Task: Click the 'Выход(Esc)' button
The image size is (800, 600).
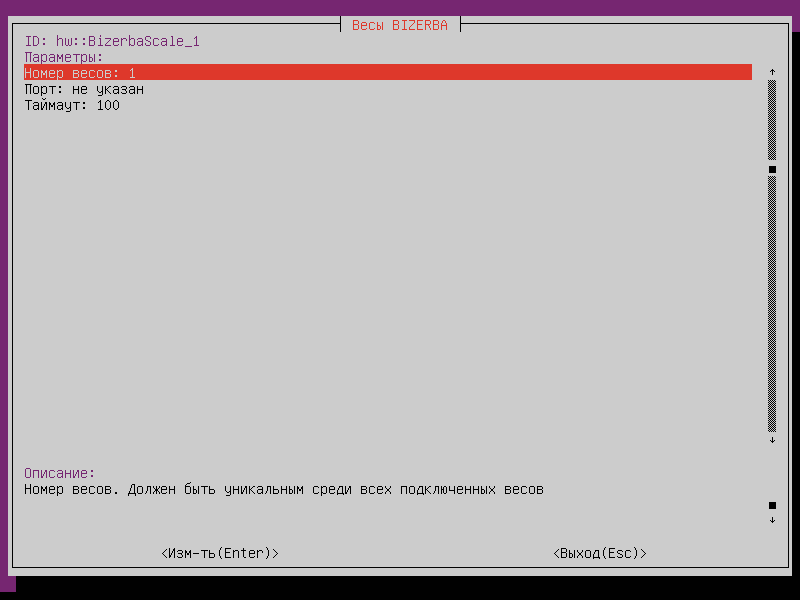Action: (x=600, y=553)
